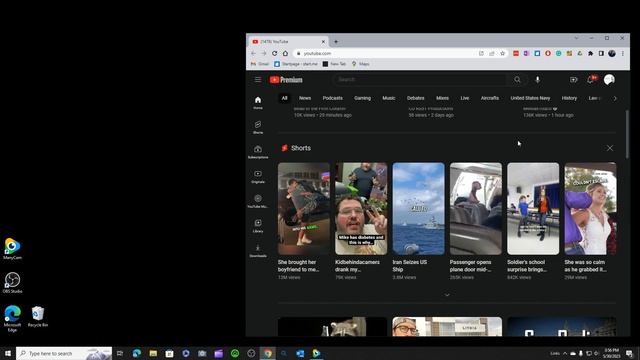Go to Home in YouTube sidebar
Image resolution: width=640 pixels, height=360 pixels.
click(258, 103)
